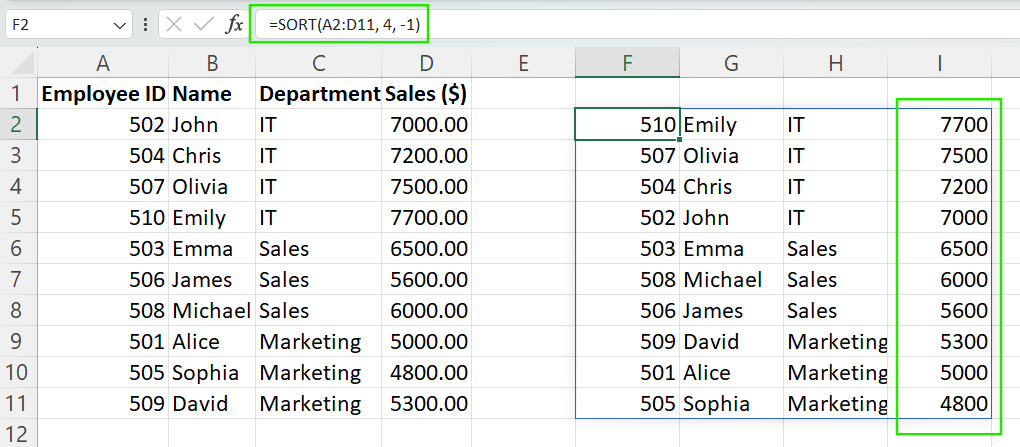The height and width of the screenshot is (447, 1020).
Task: Click cell with '502' in column A
Action: point(103,124)
